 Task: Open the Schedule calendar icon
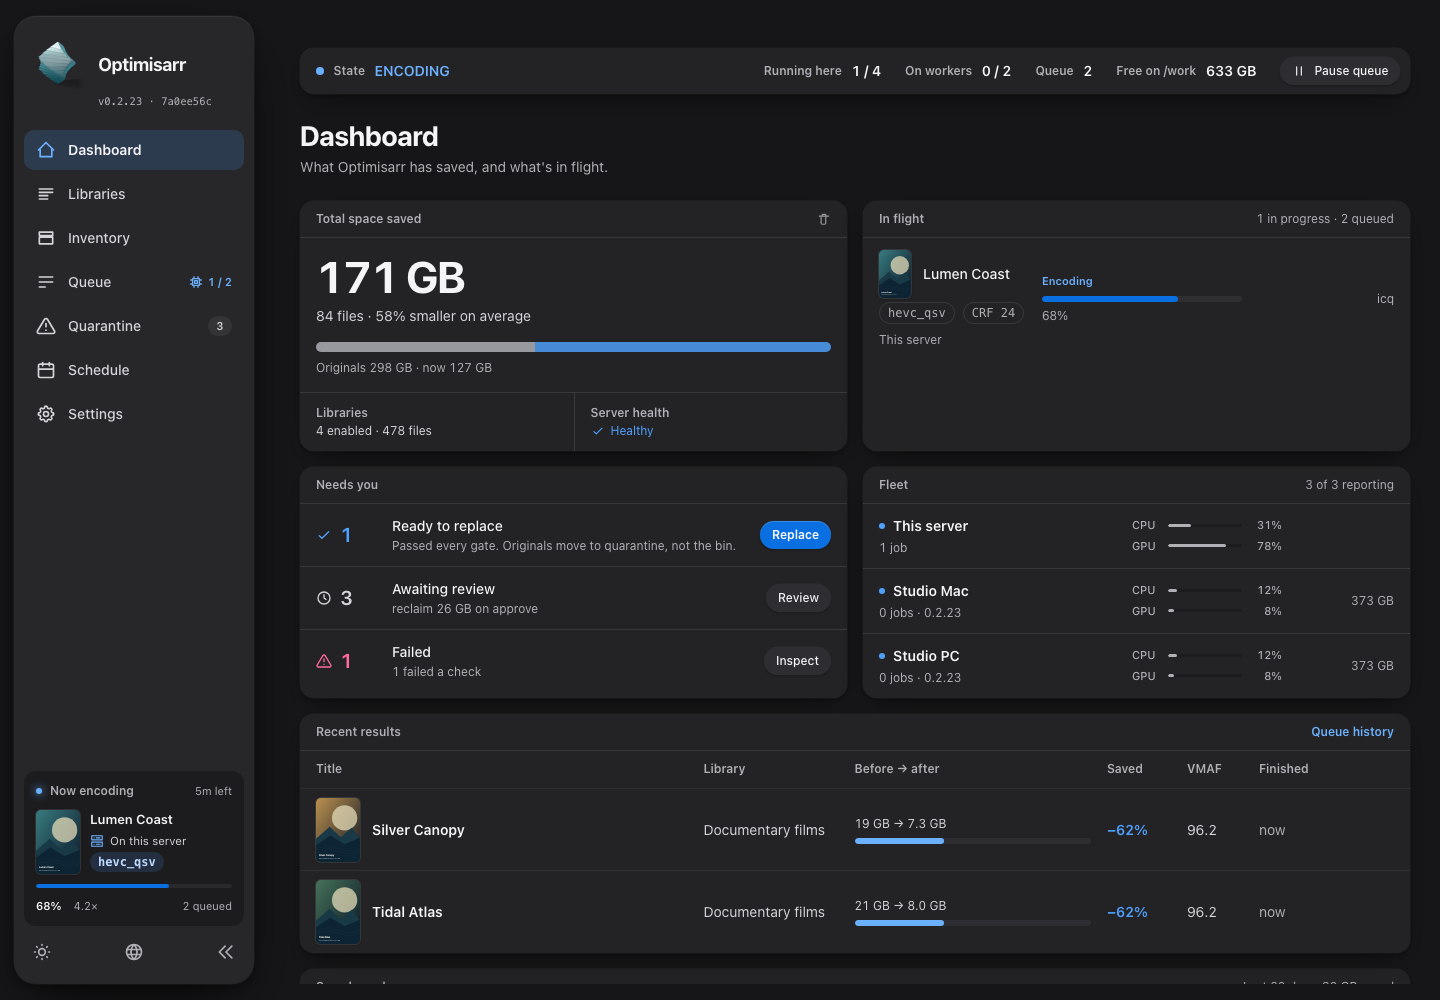[46, 370]
